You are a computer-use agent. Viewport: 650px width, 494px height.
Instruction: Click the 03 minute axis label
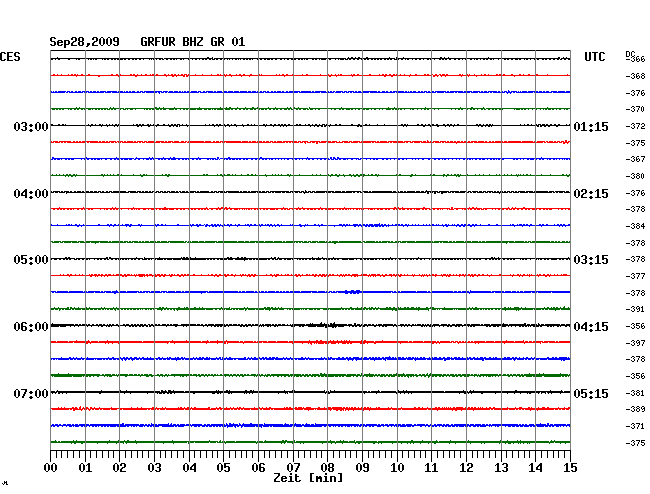coord(154,468)
